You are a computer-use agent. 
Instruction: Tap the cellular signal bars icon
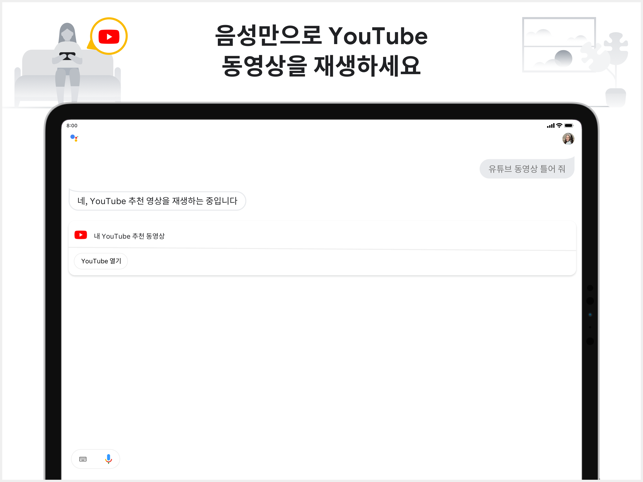(x=551, y=126)
